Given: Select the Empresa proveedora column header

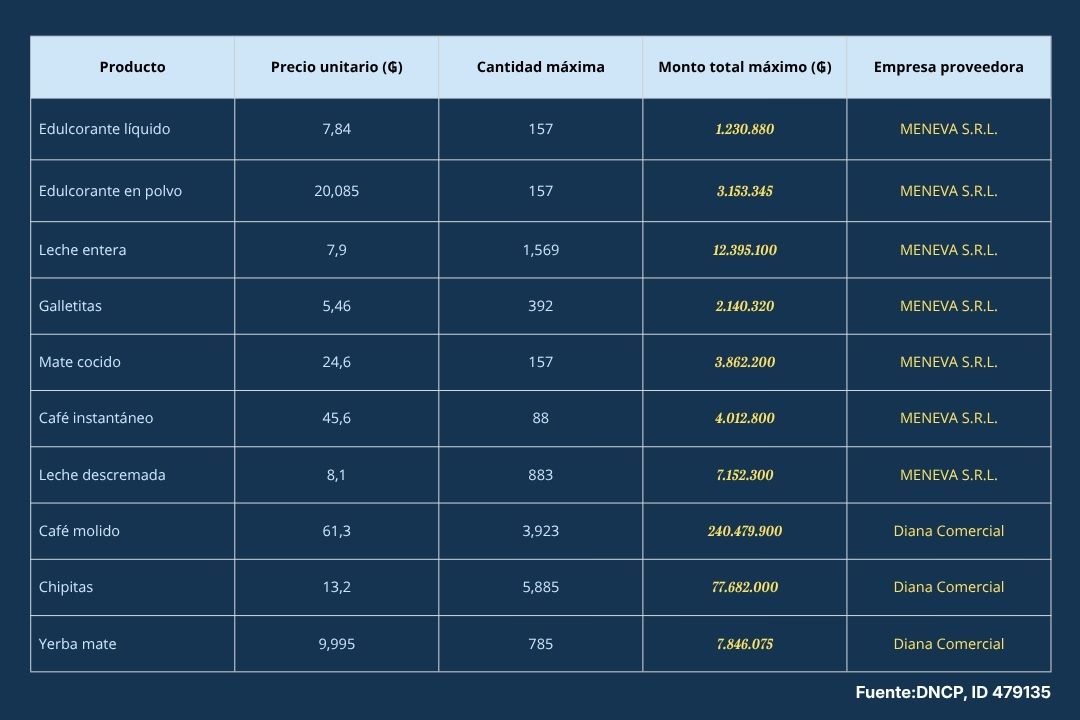Looking at the screenshot, I should (x=948, y=67).
